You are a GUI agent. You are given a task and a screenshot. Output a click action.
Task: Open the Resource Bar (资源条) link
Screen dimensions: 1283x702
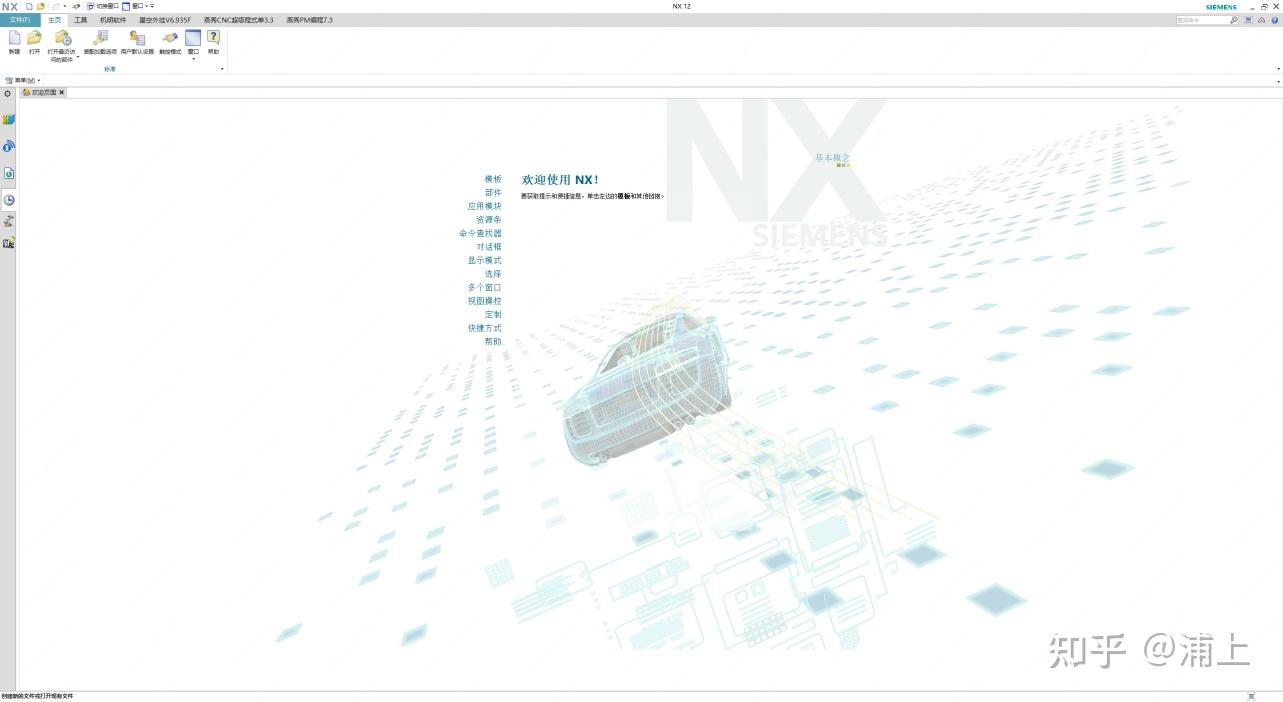click(489, 220)
